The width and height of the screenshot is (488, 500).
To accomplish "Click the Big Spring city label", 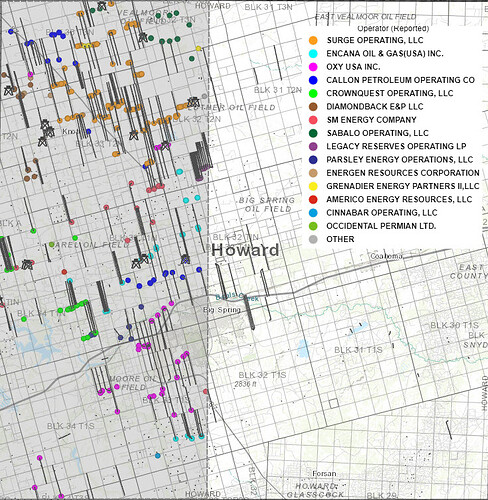I will click(x=222, y=310).
